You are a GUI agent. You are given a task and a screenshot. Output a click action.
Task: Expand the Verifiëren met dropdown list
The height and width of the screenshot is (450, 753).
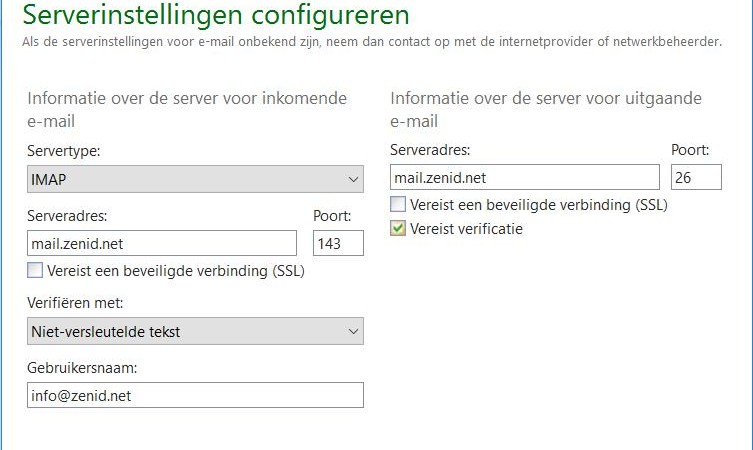pos(195,331)
